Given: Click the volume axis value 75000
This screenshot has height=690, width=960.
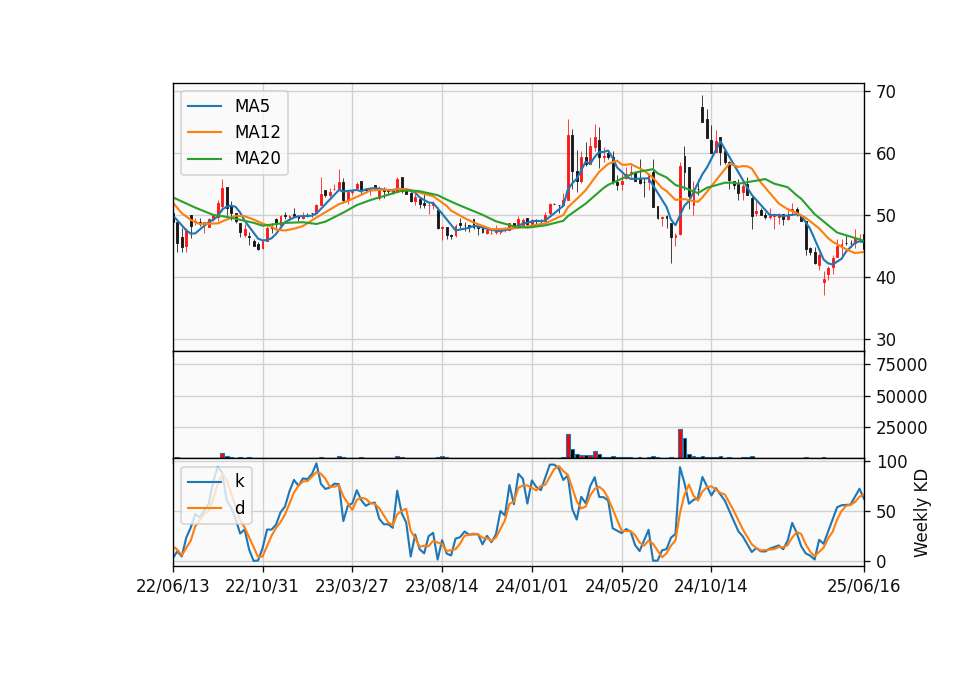Looking at the screenshot, I should pyautogui.click(x=901, y=365).
